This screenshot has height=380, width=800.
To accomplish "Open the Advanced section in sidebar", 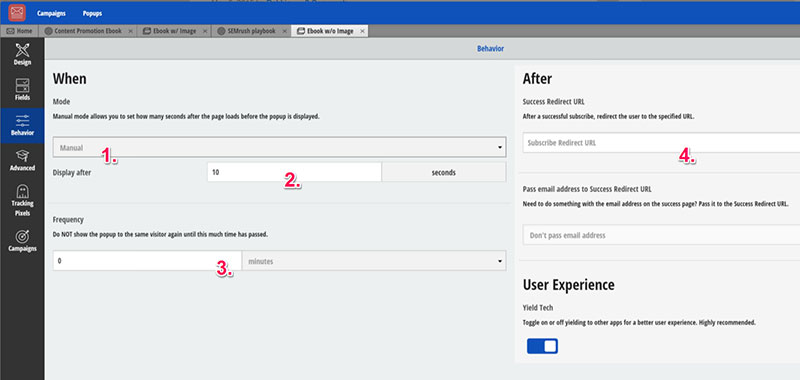I will [22, 160].
